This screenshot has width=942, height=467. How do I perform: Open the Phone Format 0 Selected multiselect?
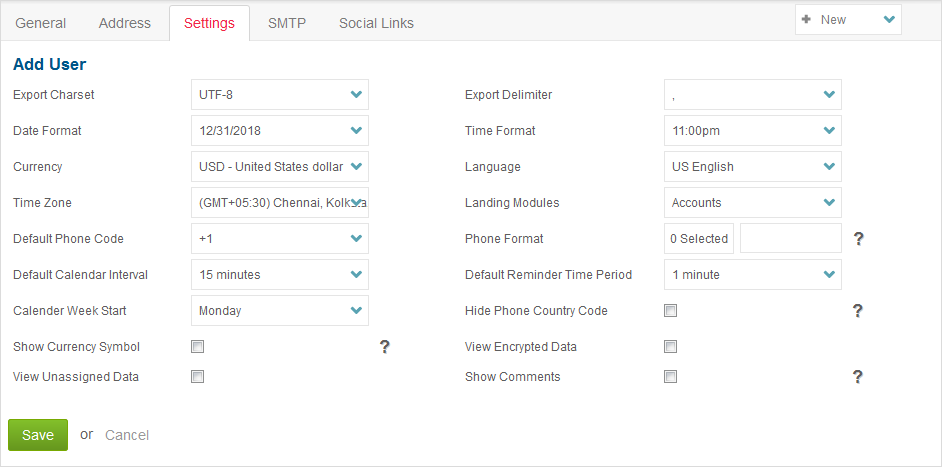[x=699, y=239]
